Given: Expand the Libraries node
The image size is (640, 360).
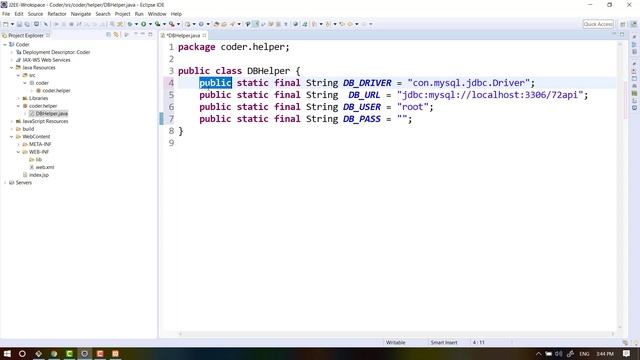Looking at the screenshot, I should pos(18,98).
